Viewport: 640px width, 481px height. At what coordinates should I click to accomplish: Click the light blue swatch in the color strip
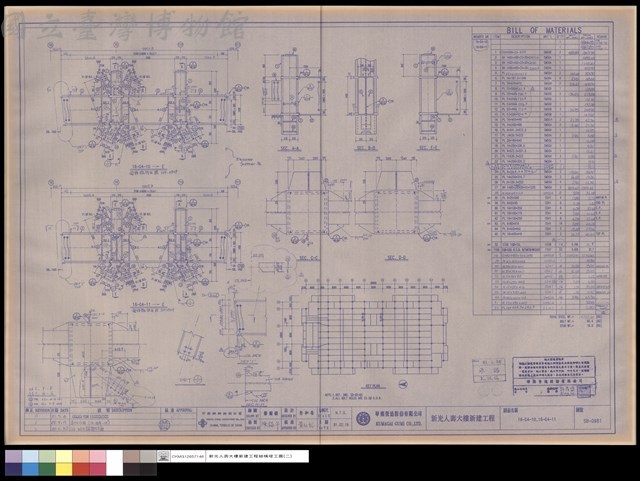30,457
